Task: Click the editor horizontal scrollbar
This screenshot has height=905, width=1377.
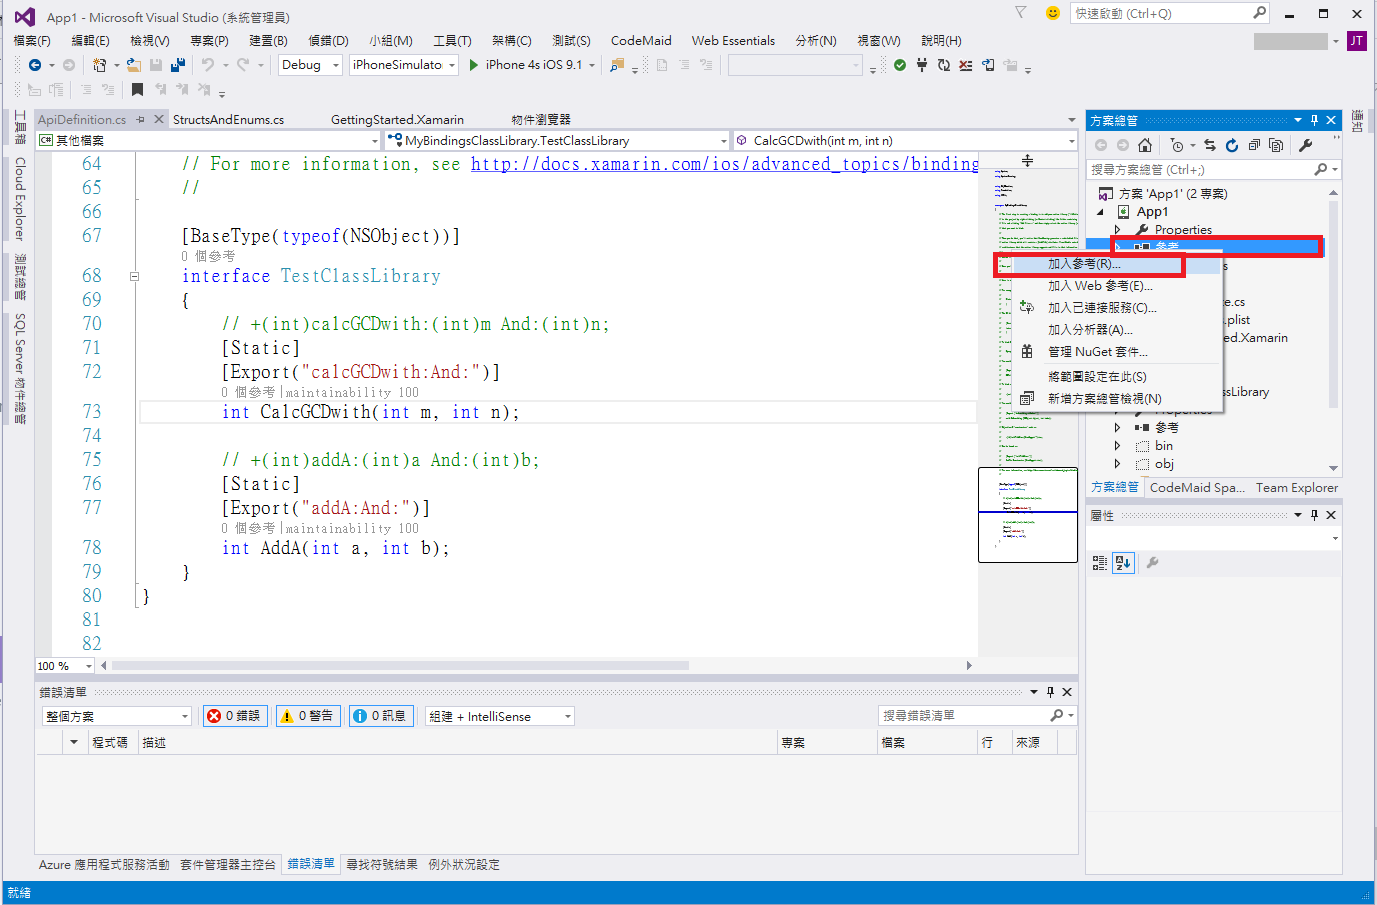Action: pos(400,665)
